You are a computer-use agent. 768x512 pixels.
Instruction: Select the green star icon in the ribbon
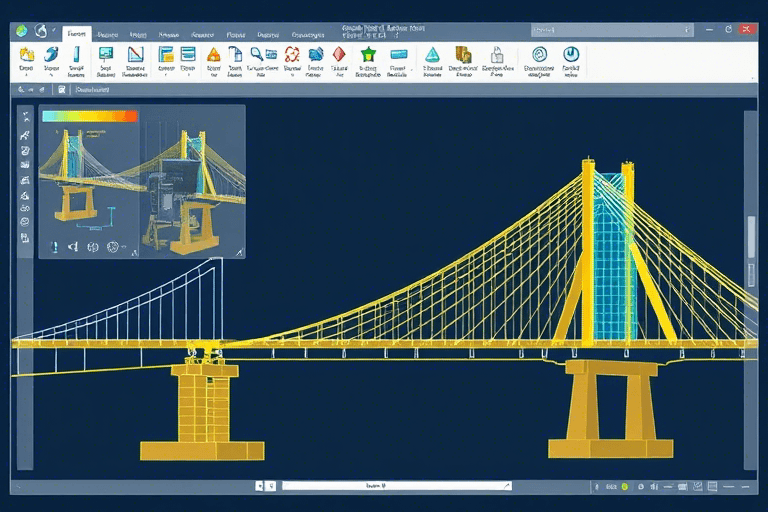pyautogui.click(x=368, y=55)
